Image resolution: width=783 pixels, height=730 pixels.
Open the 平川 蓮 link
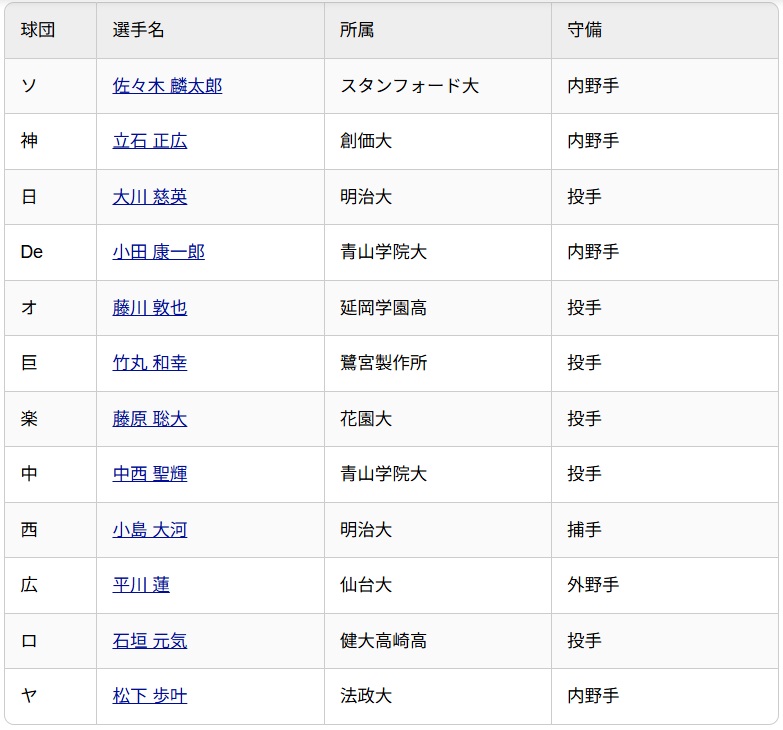coord(141,585)
